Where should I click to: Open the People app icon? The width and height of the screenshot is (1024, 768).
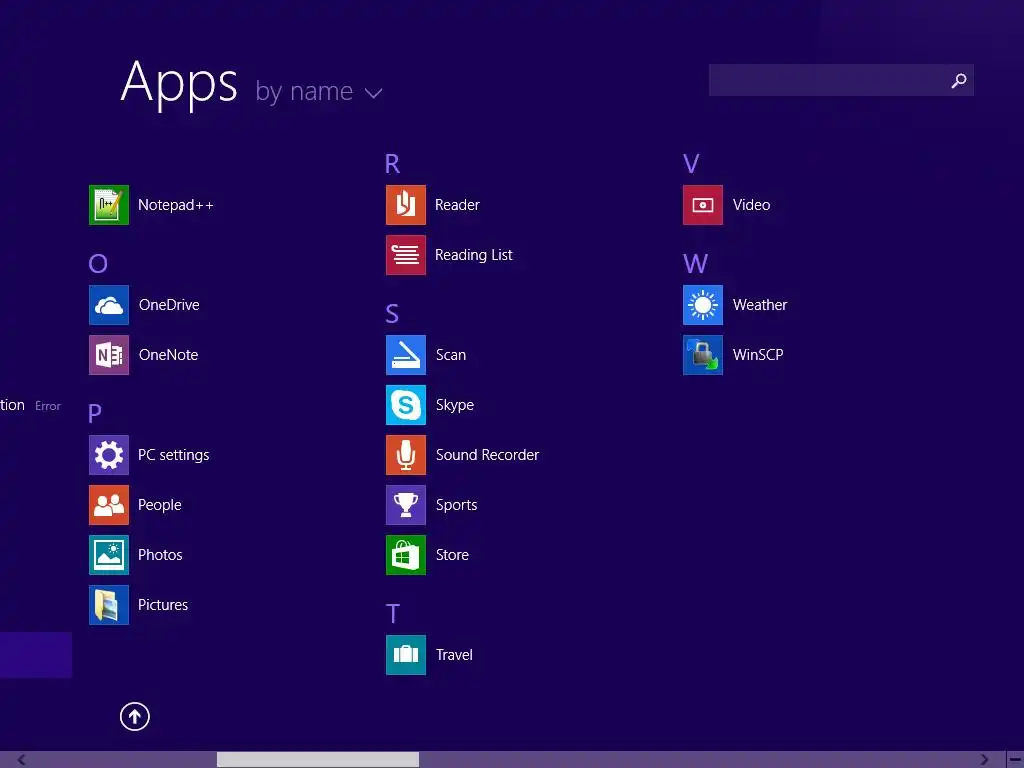pos(108,505)
